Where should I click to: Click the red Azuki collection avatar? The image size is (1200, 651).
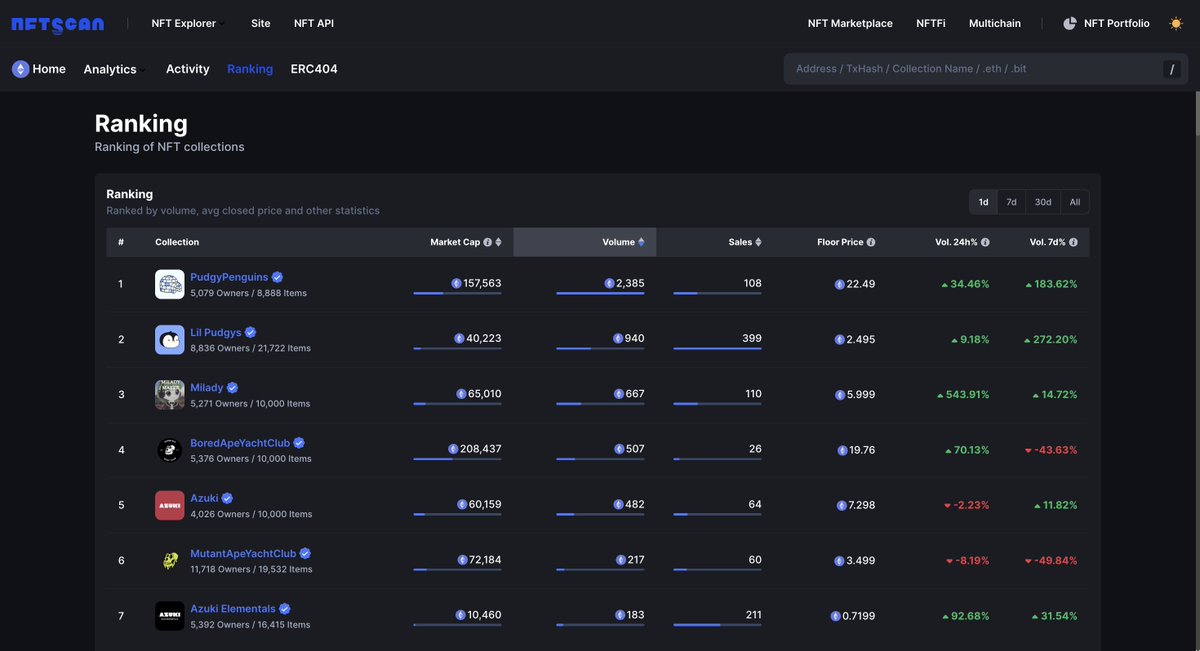click(170, 506)
